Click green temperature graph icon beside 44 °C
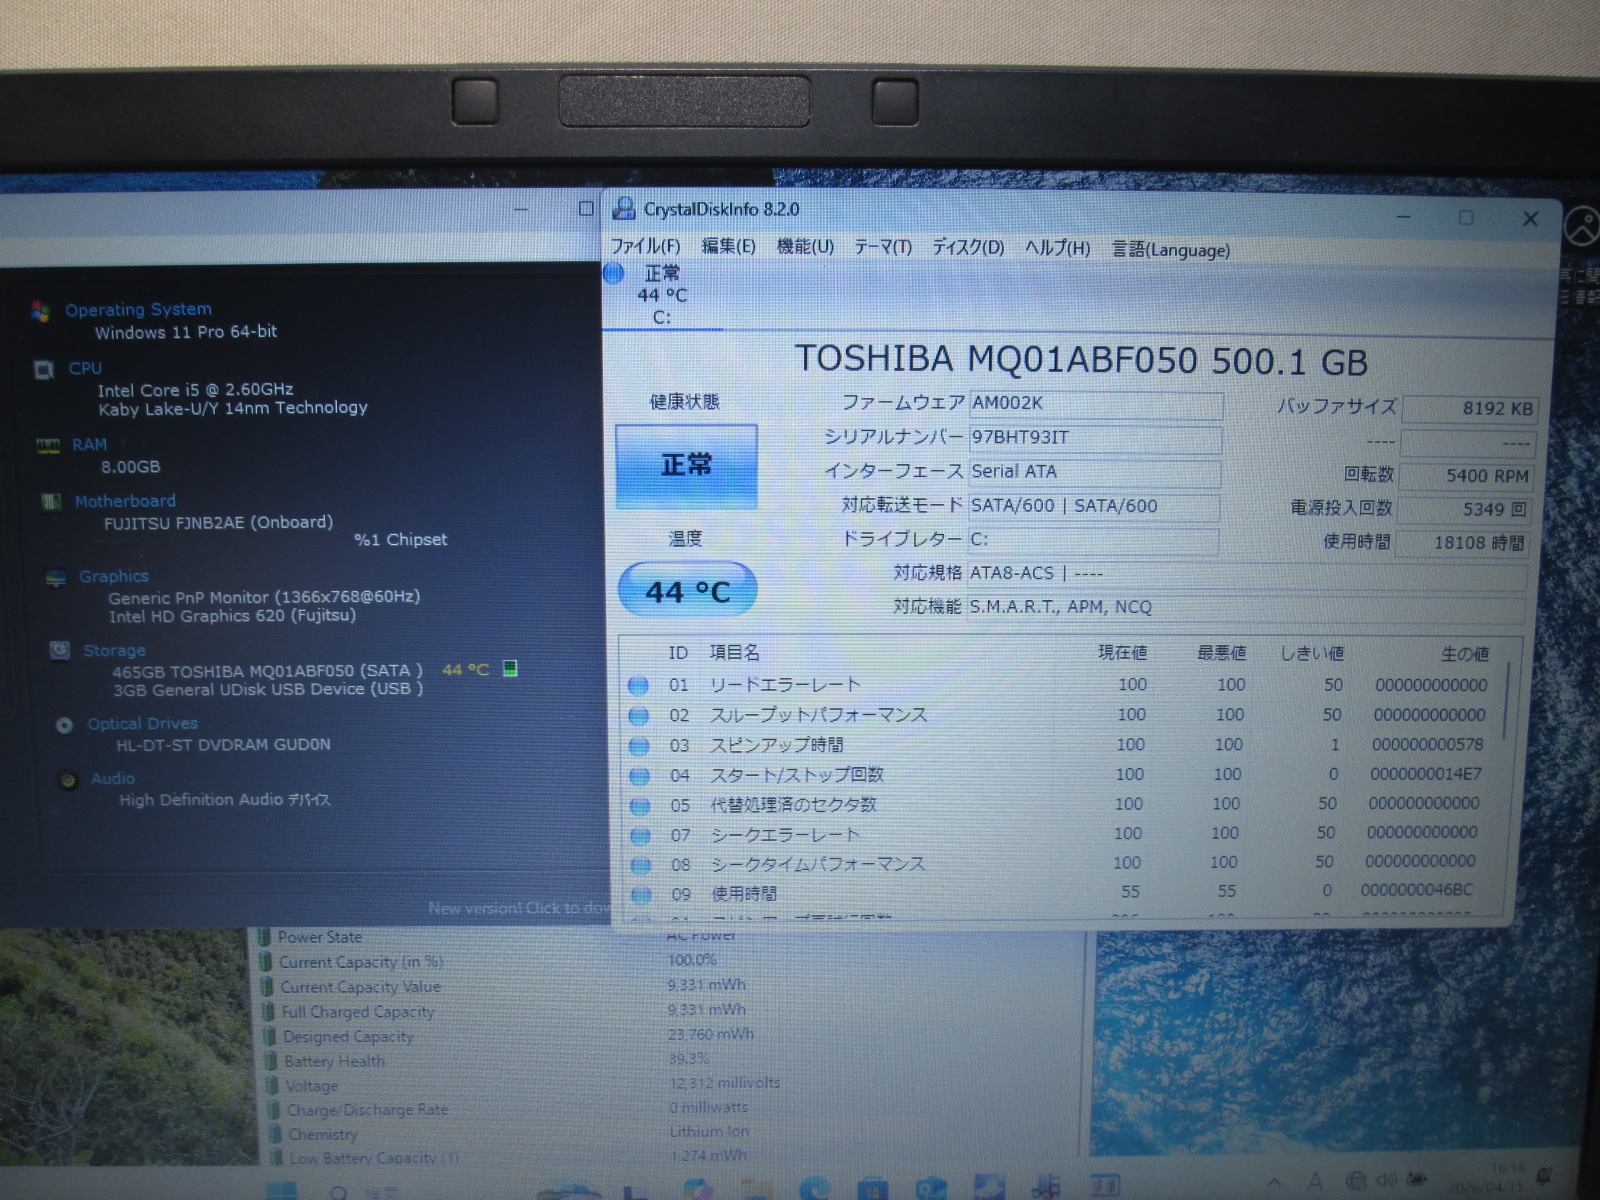 [x=510, y=668]
